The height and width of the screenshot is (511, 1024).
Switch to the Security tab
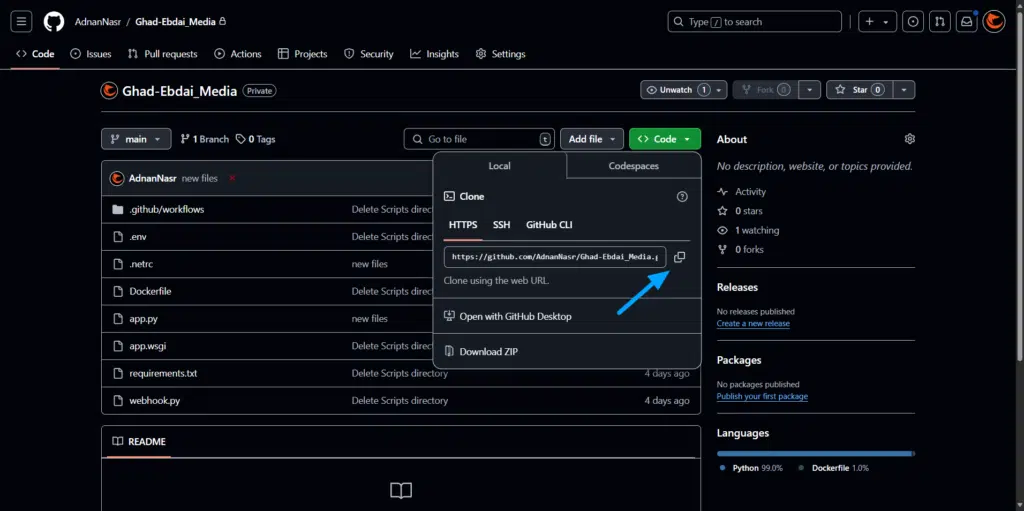click(x=368, y=54)
